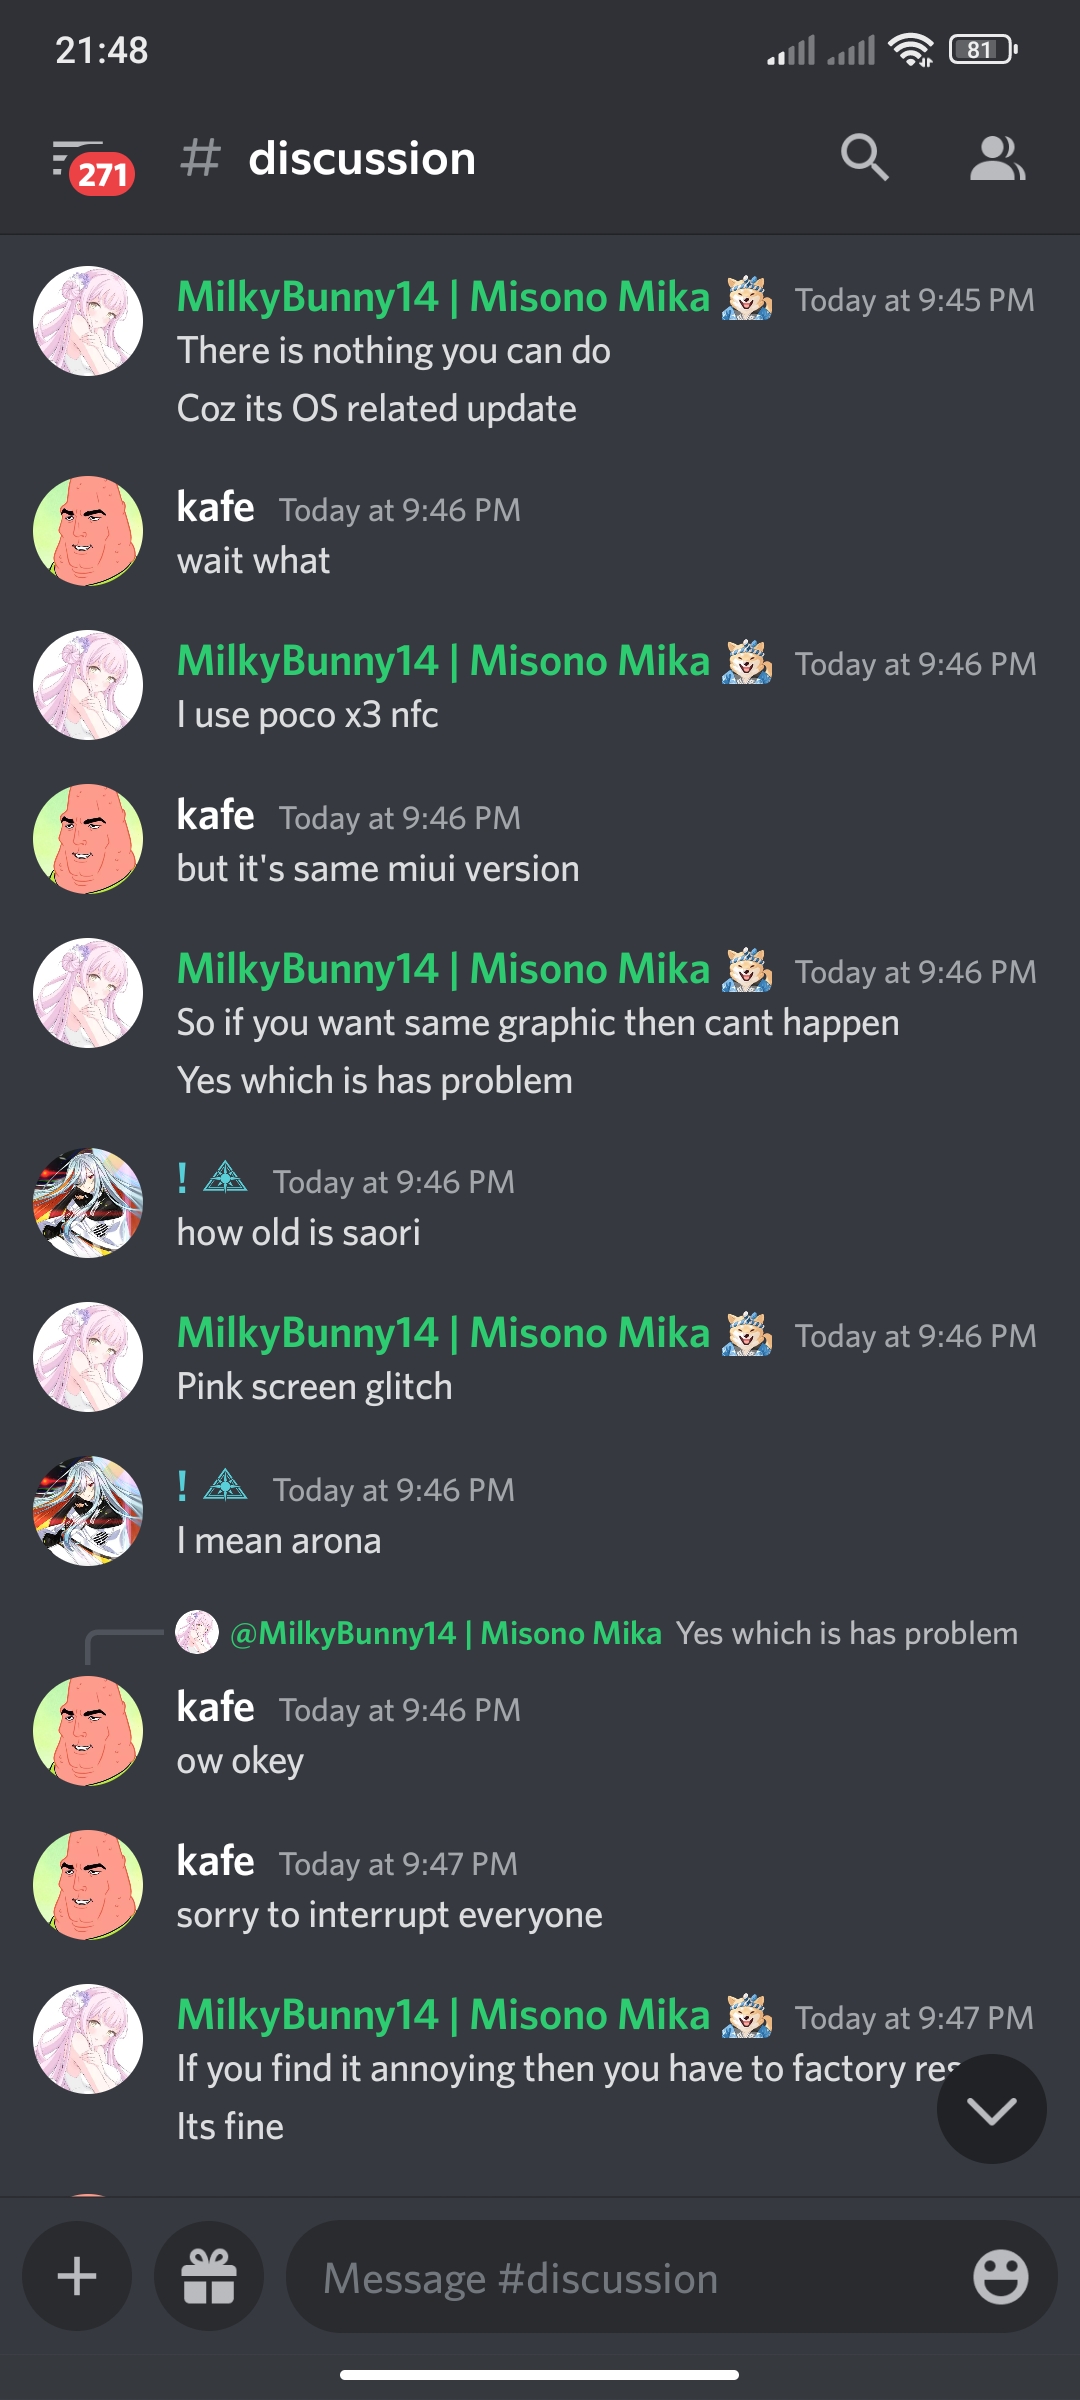This screenshot has height=2400, width=1080.
Task: Tap the plus attachment button
Action: [x=77, y=2277]
